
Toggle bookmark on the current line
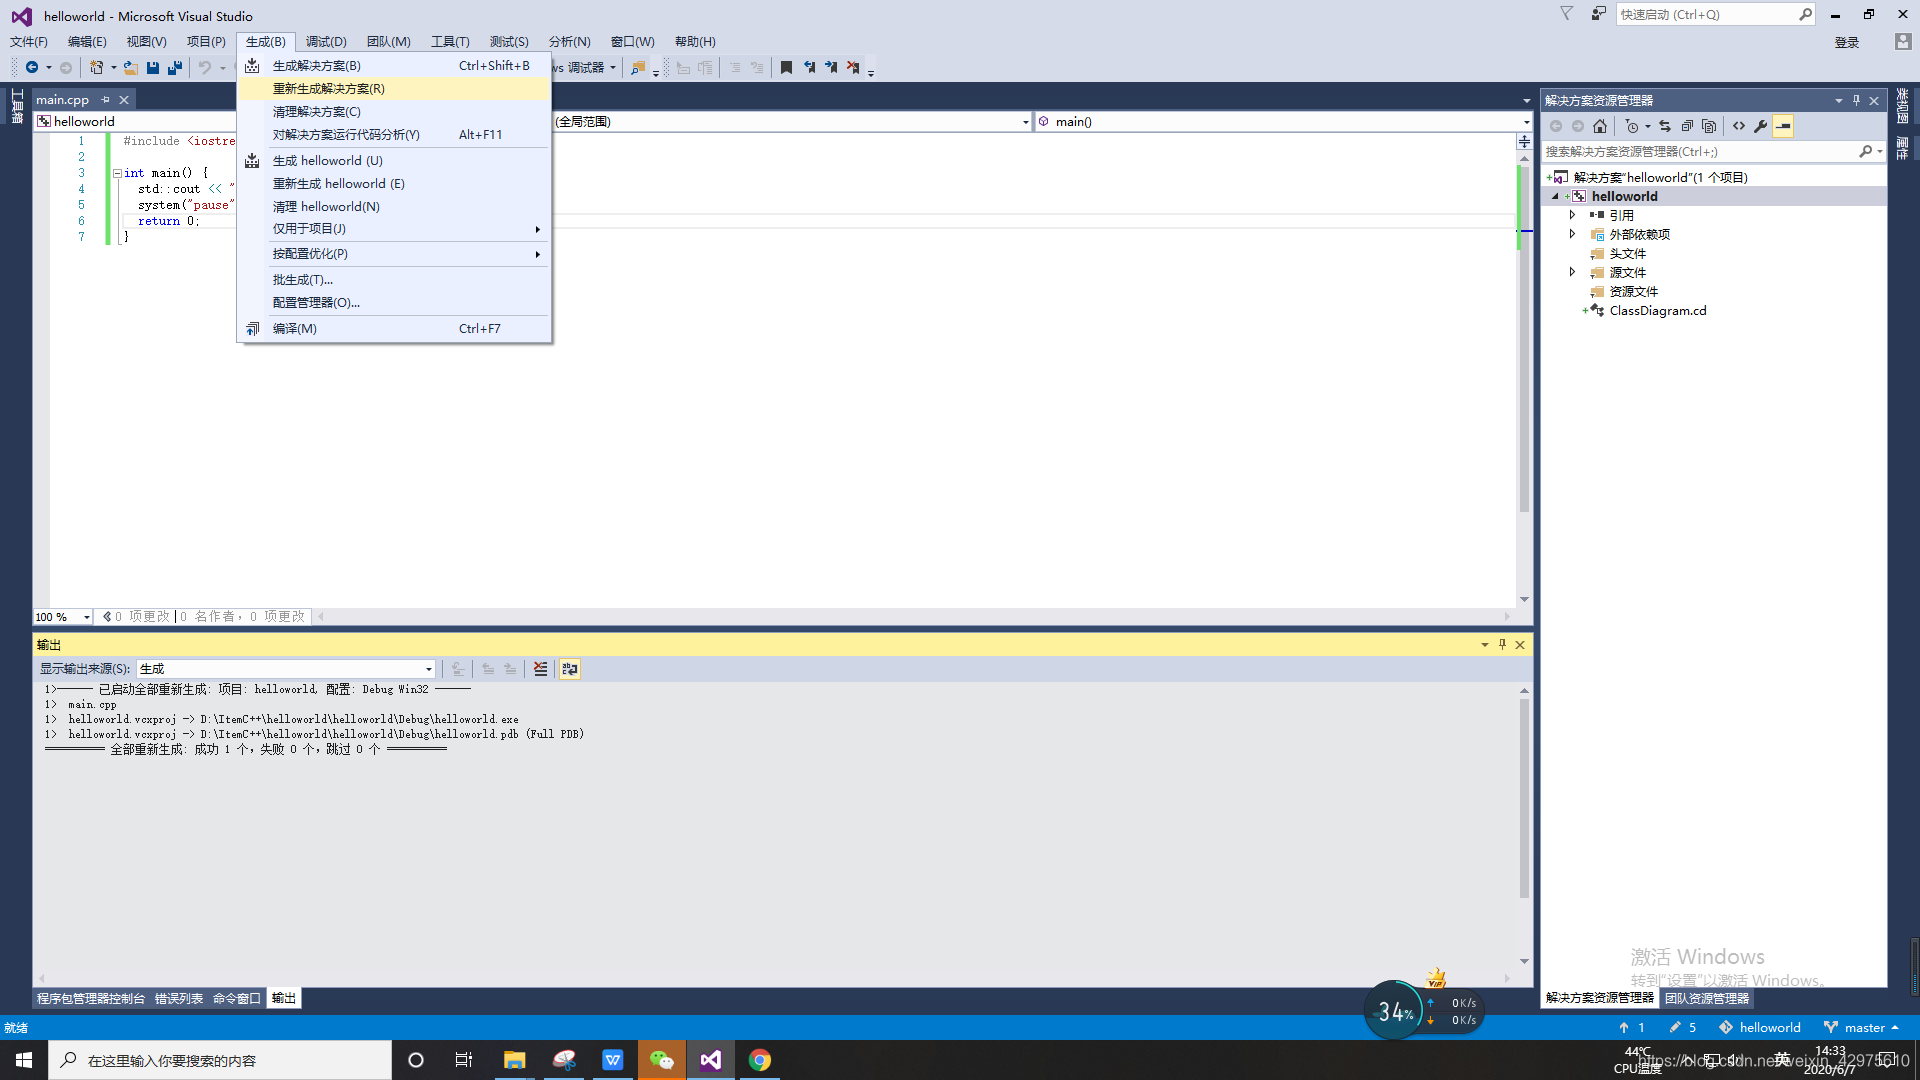point(786,68)
